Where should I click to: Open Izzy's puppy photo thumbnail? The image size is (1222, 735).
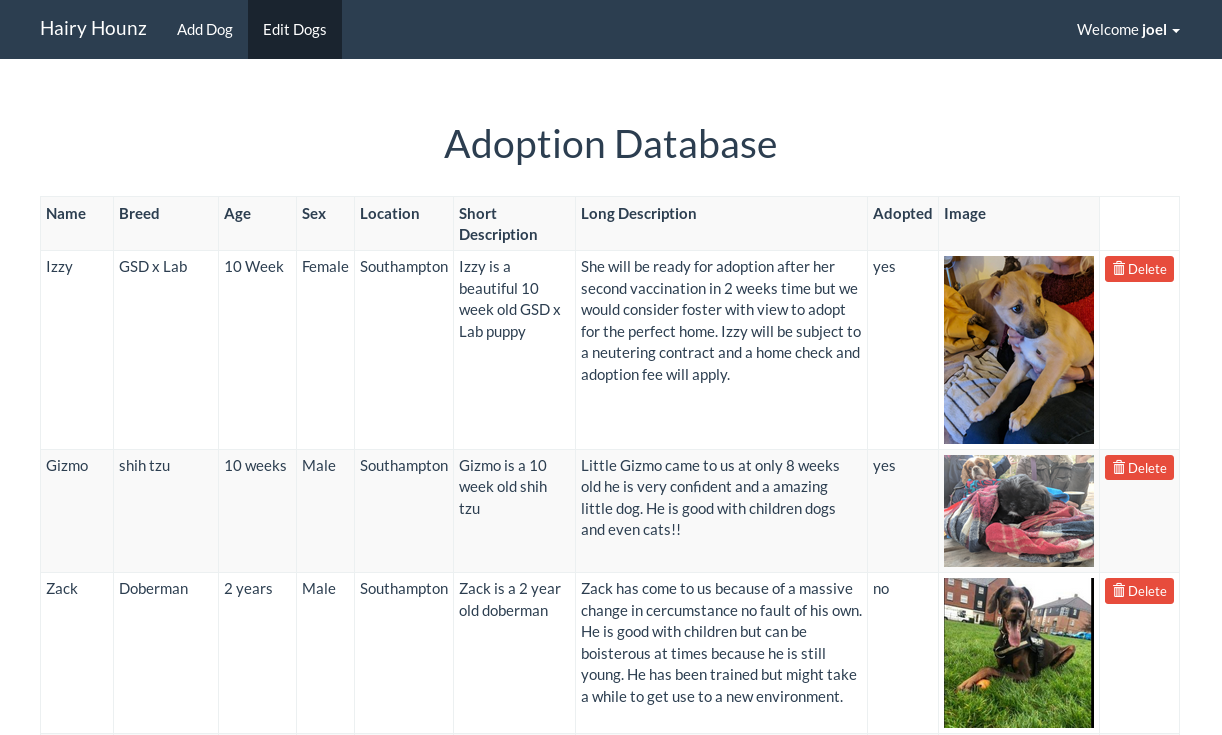point(1019,350)
